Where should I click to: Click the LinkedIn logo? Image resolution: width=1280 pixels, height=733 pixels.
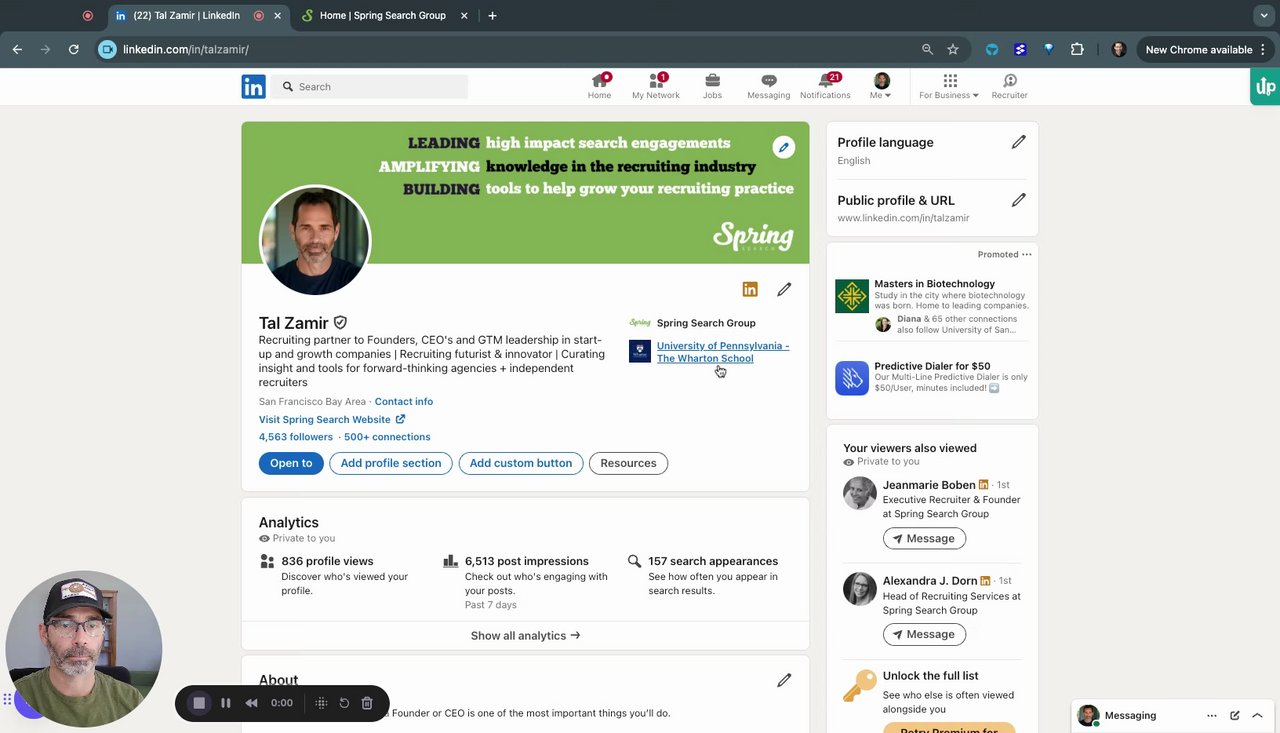(253, 87)
